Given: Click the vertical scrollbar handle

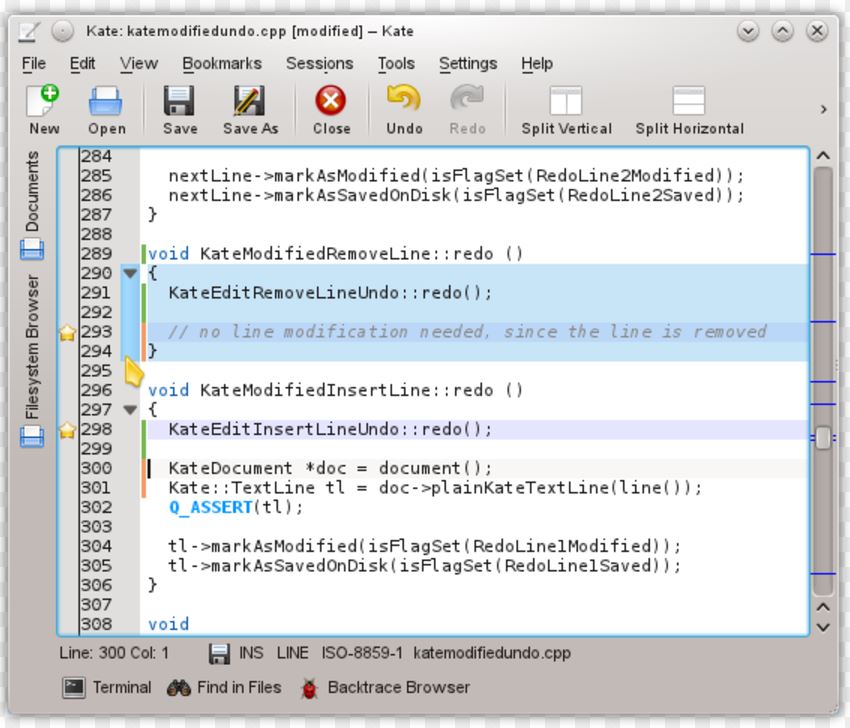Looking at the screenshot, I should coord(823,438).
